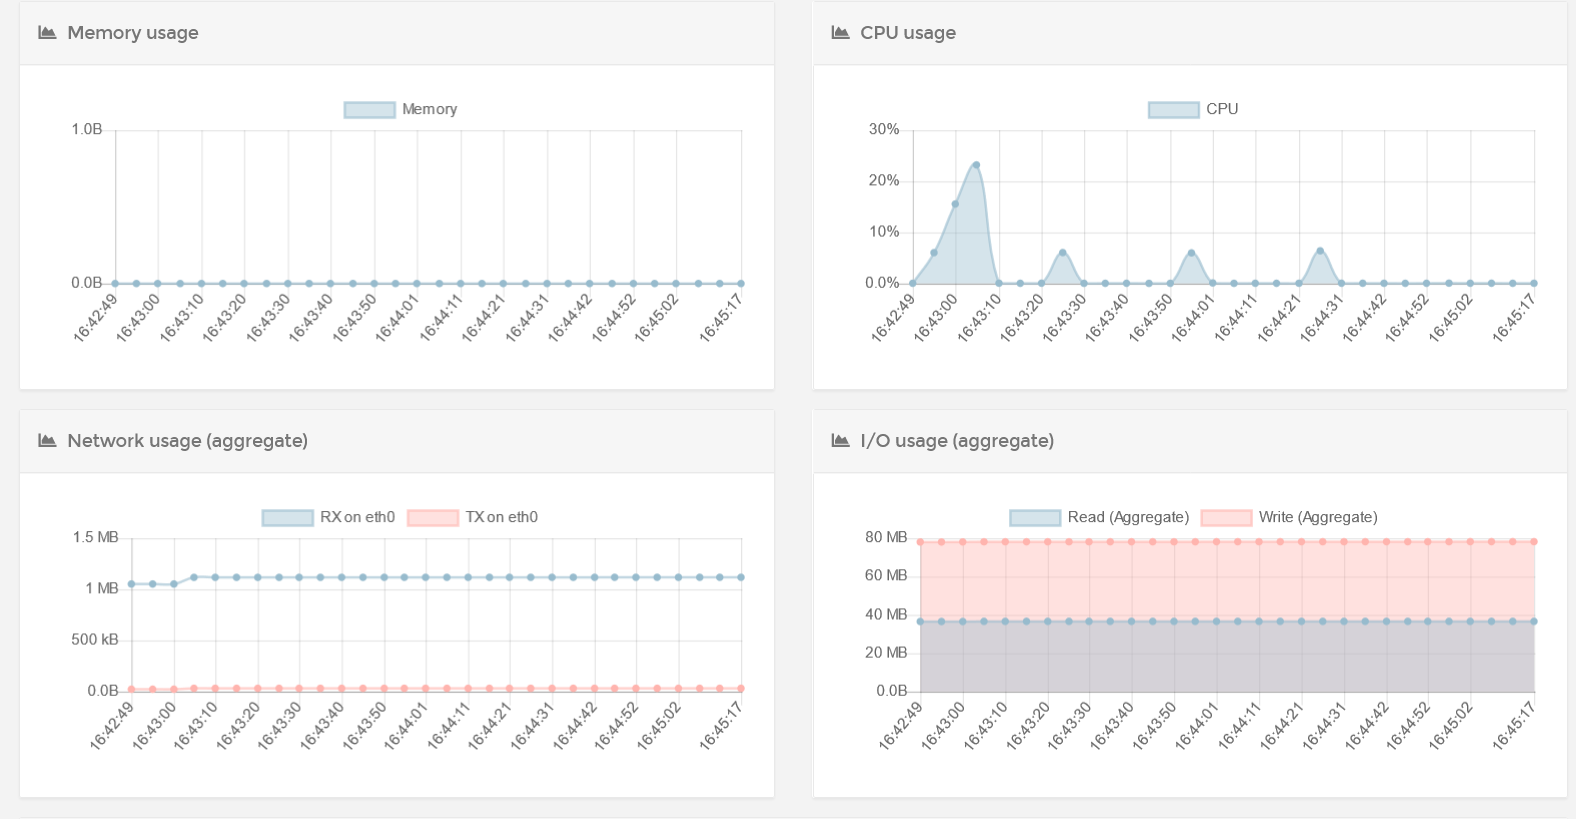This screenshot has height=819, width=1576.
Task: Select the CPU spike point near 16:44:01
Action: (1191, 253)
